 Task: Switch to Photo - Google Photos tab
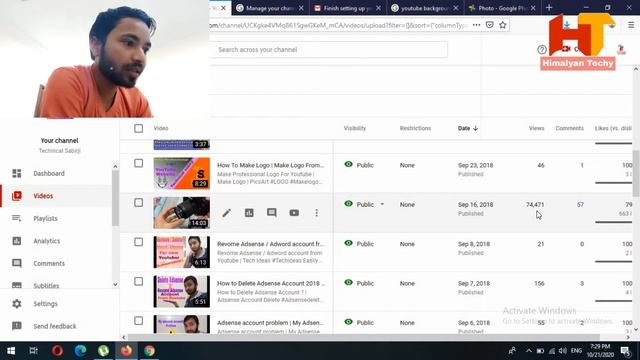coord(502,8)
